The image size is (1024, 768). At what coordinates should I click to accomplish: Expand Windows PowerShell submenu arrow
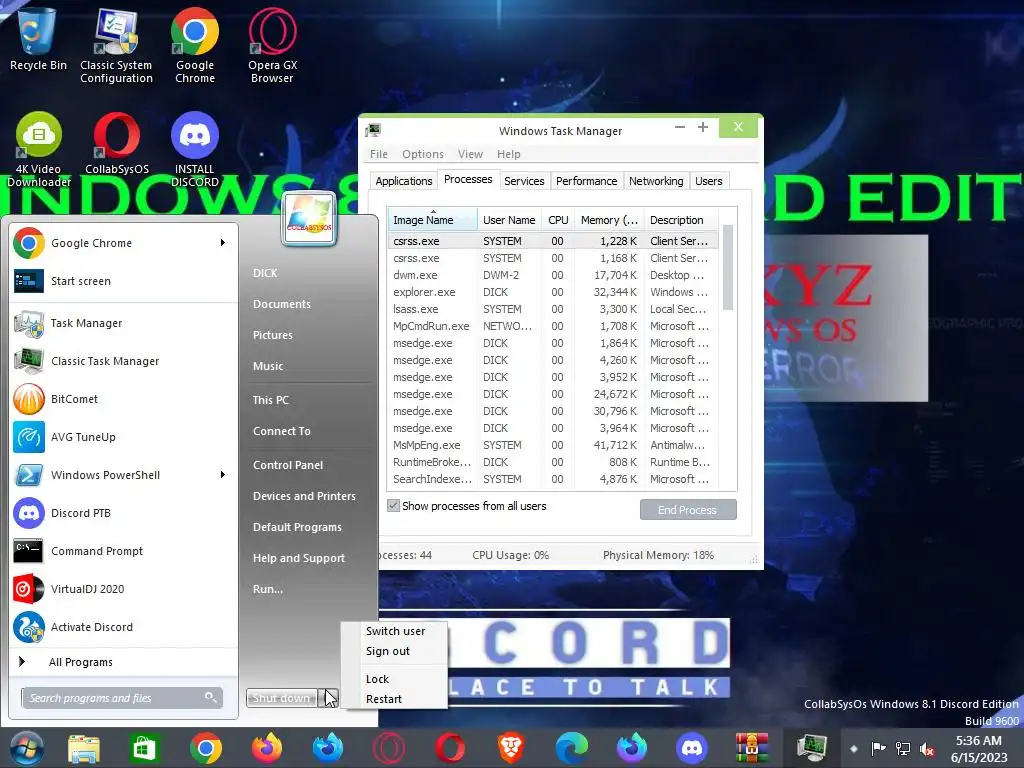pos(223,475)
